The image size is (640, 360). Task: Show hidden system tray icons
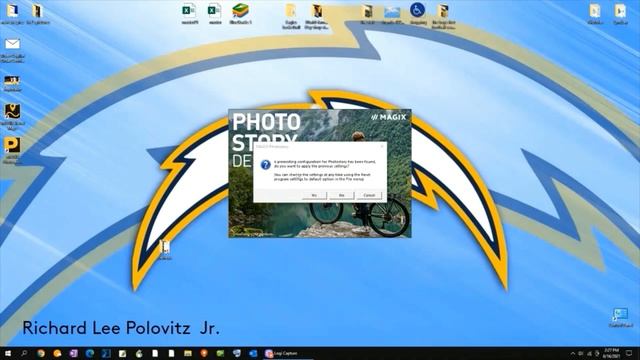coord(573,353)
